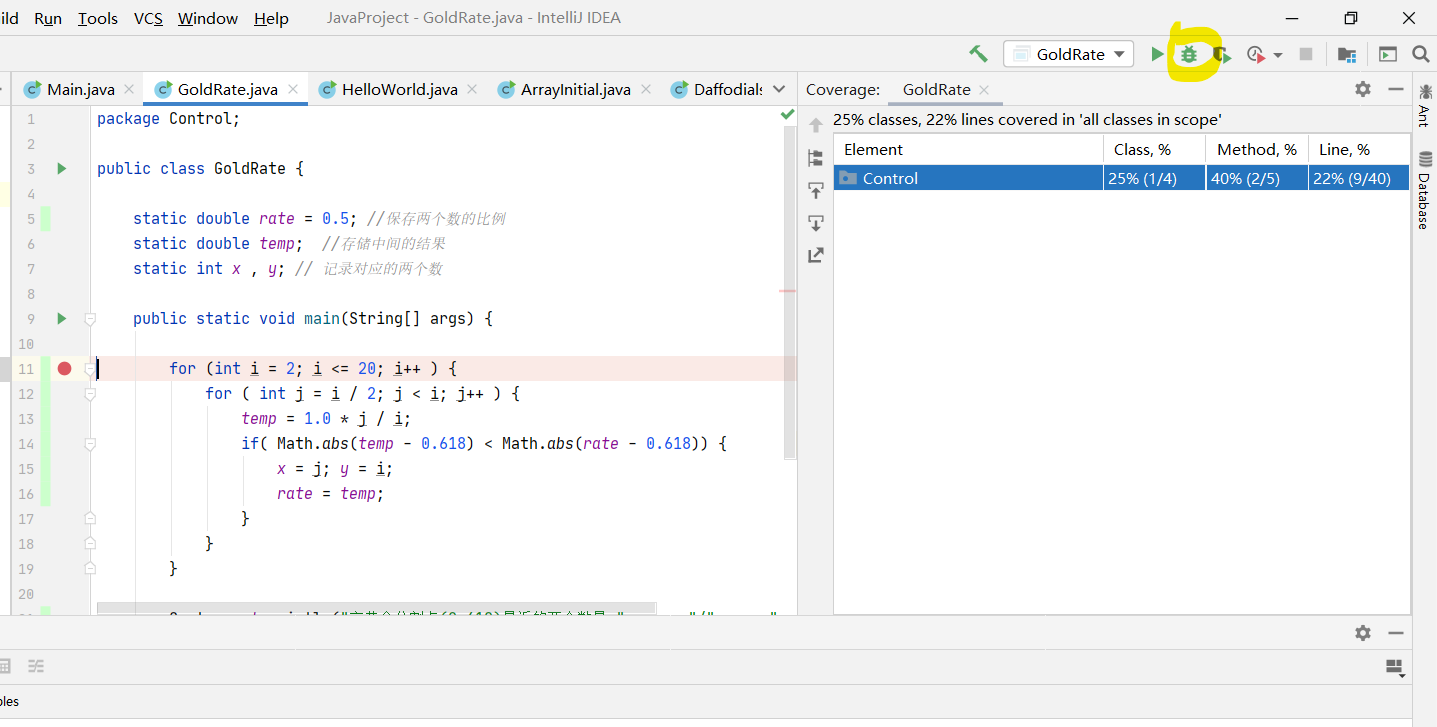
Task: Click the 40% (2/5) method coverage cell
Action: coord(1256,178)
